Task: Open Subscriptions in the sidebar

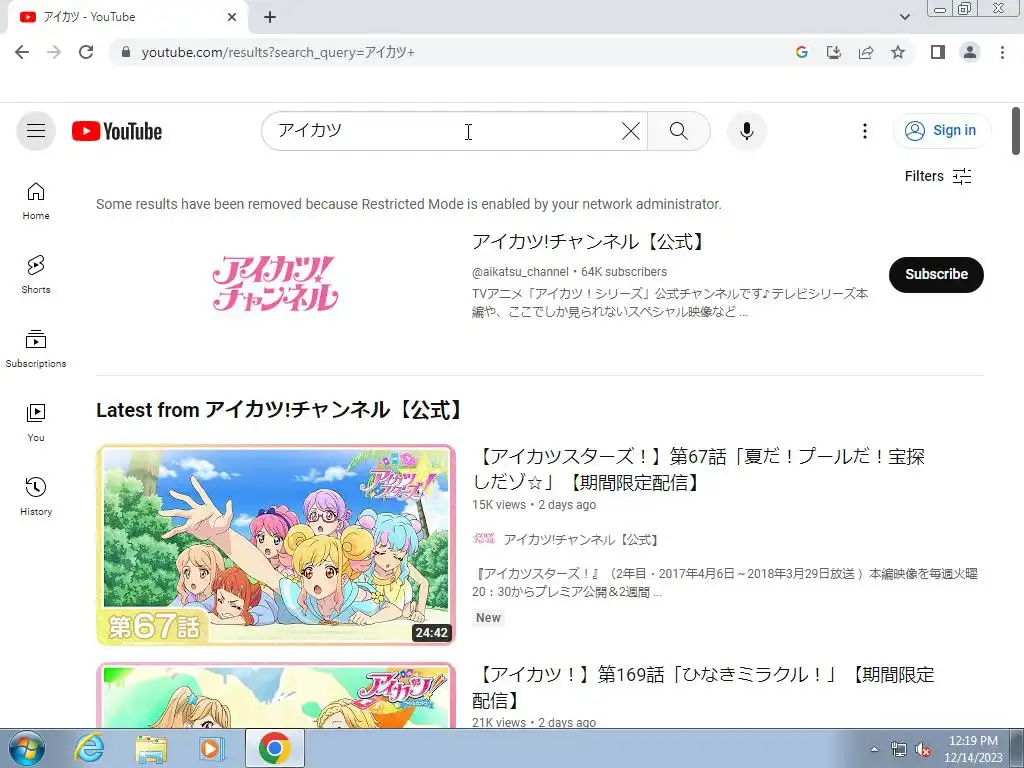Action: 36,349
